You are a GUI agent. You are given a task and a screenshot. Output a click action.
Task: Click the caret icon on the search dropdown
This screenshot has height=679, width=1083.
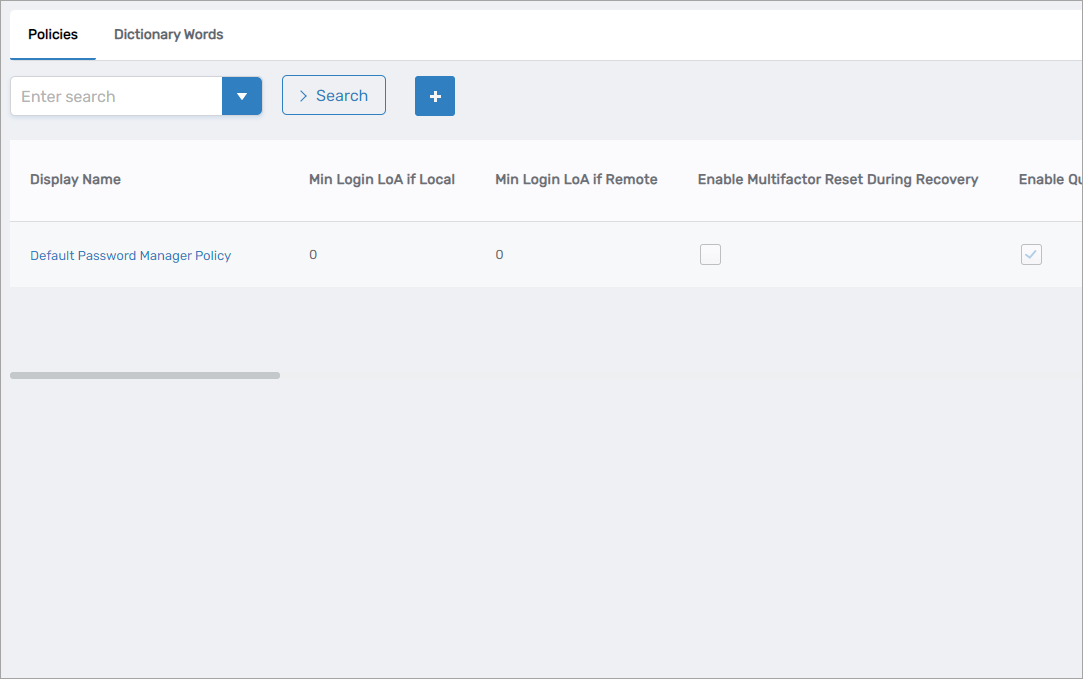click(x=242, y=95)
